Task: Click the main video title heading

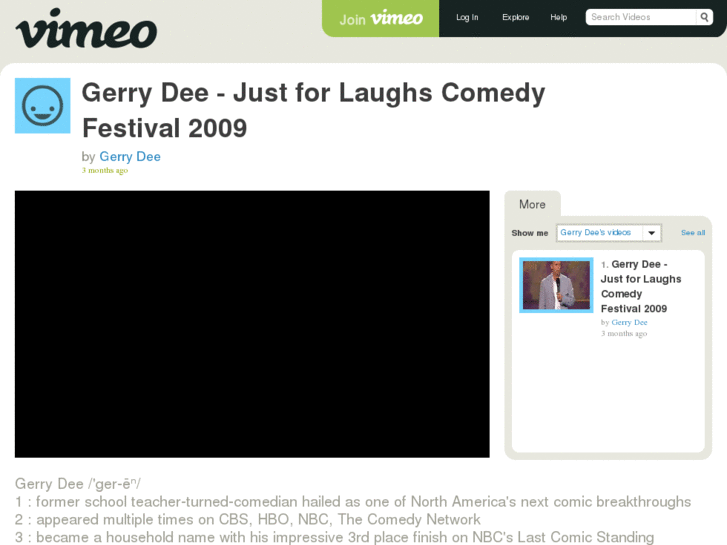Action: pos(313,110)
